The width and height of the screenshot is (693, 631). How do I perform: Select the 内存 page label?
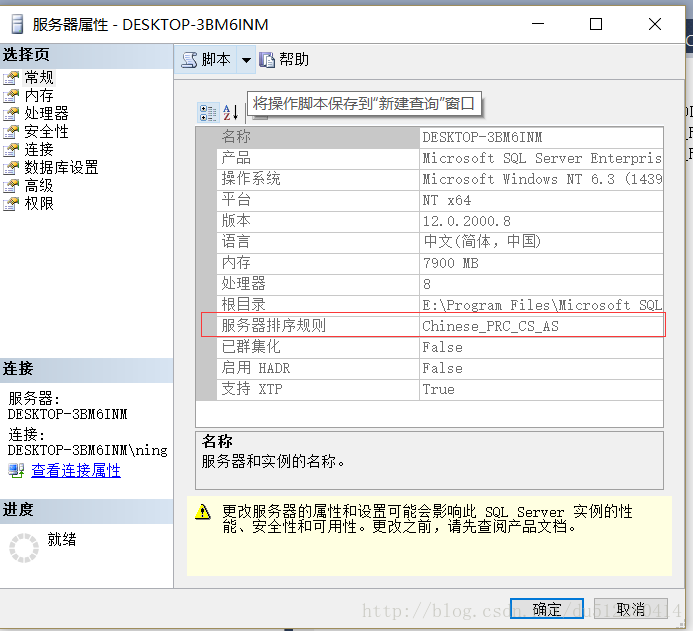pyautogui.click(x=39, y=95)
